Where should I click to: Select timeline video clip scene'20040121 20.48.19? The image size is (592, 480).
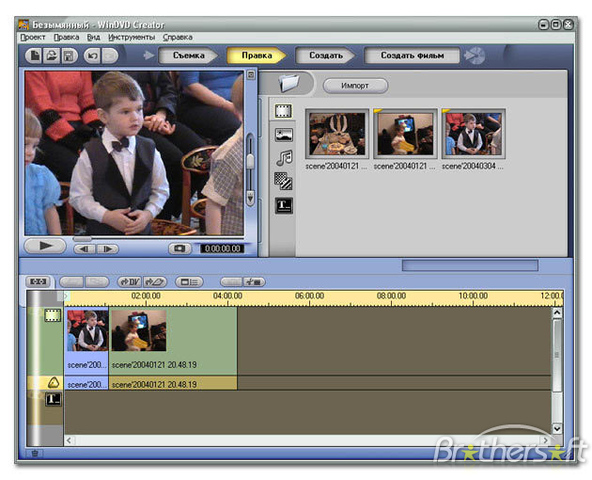pyautogui.click(x=173, y=341)
